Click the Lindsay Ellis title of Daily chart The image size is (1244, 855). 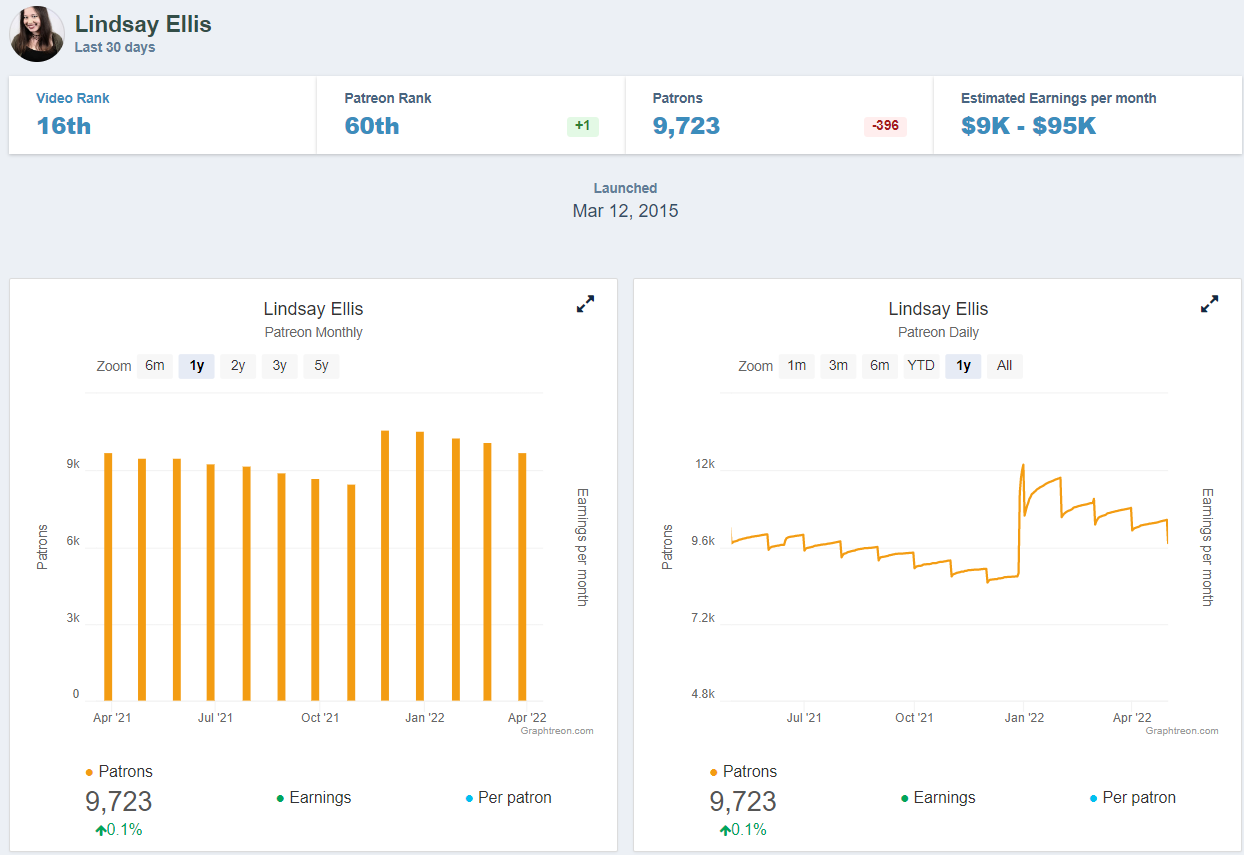pos(938,309)
